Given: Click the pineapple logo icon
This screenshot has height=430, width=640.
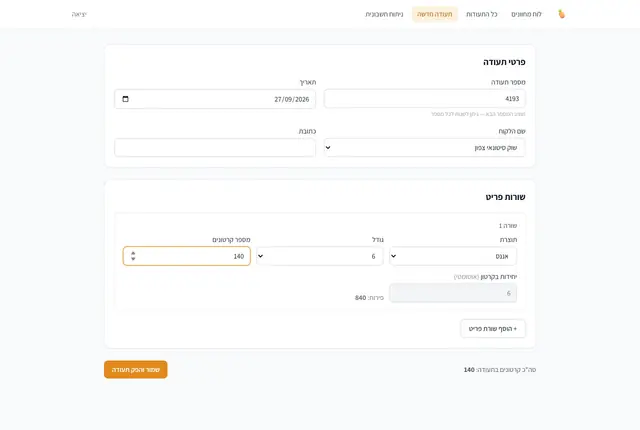Looking at the screenshot, I should [562, 14].
